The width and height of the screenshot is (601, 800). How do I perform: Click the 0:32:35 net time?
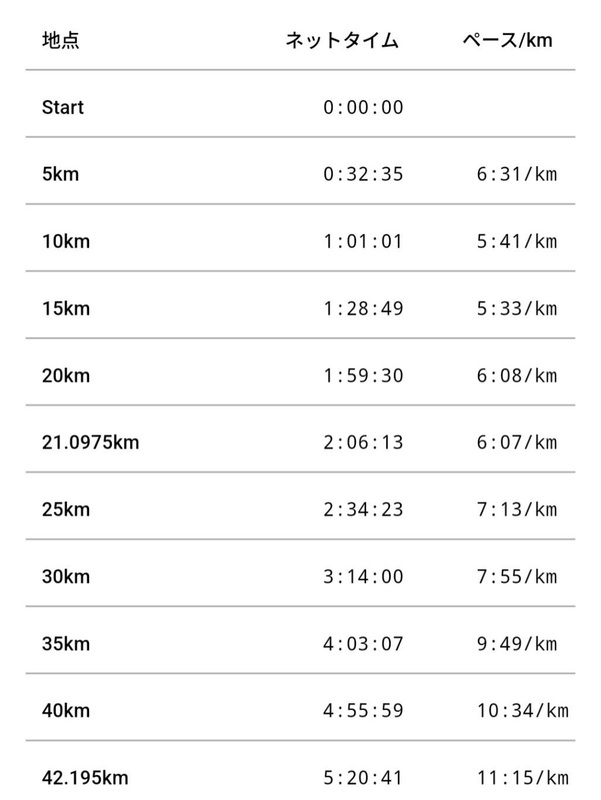pyautogui.click(x=363, y=174)
